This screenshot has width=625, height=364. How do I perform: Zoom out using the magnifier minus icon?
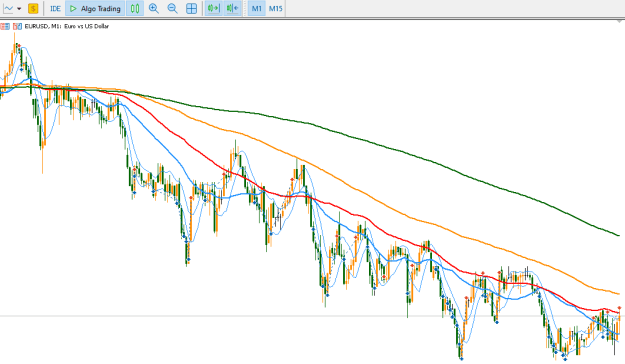tap(172, 8)
